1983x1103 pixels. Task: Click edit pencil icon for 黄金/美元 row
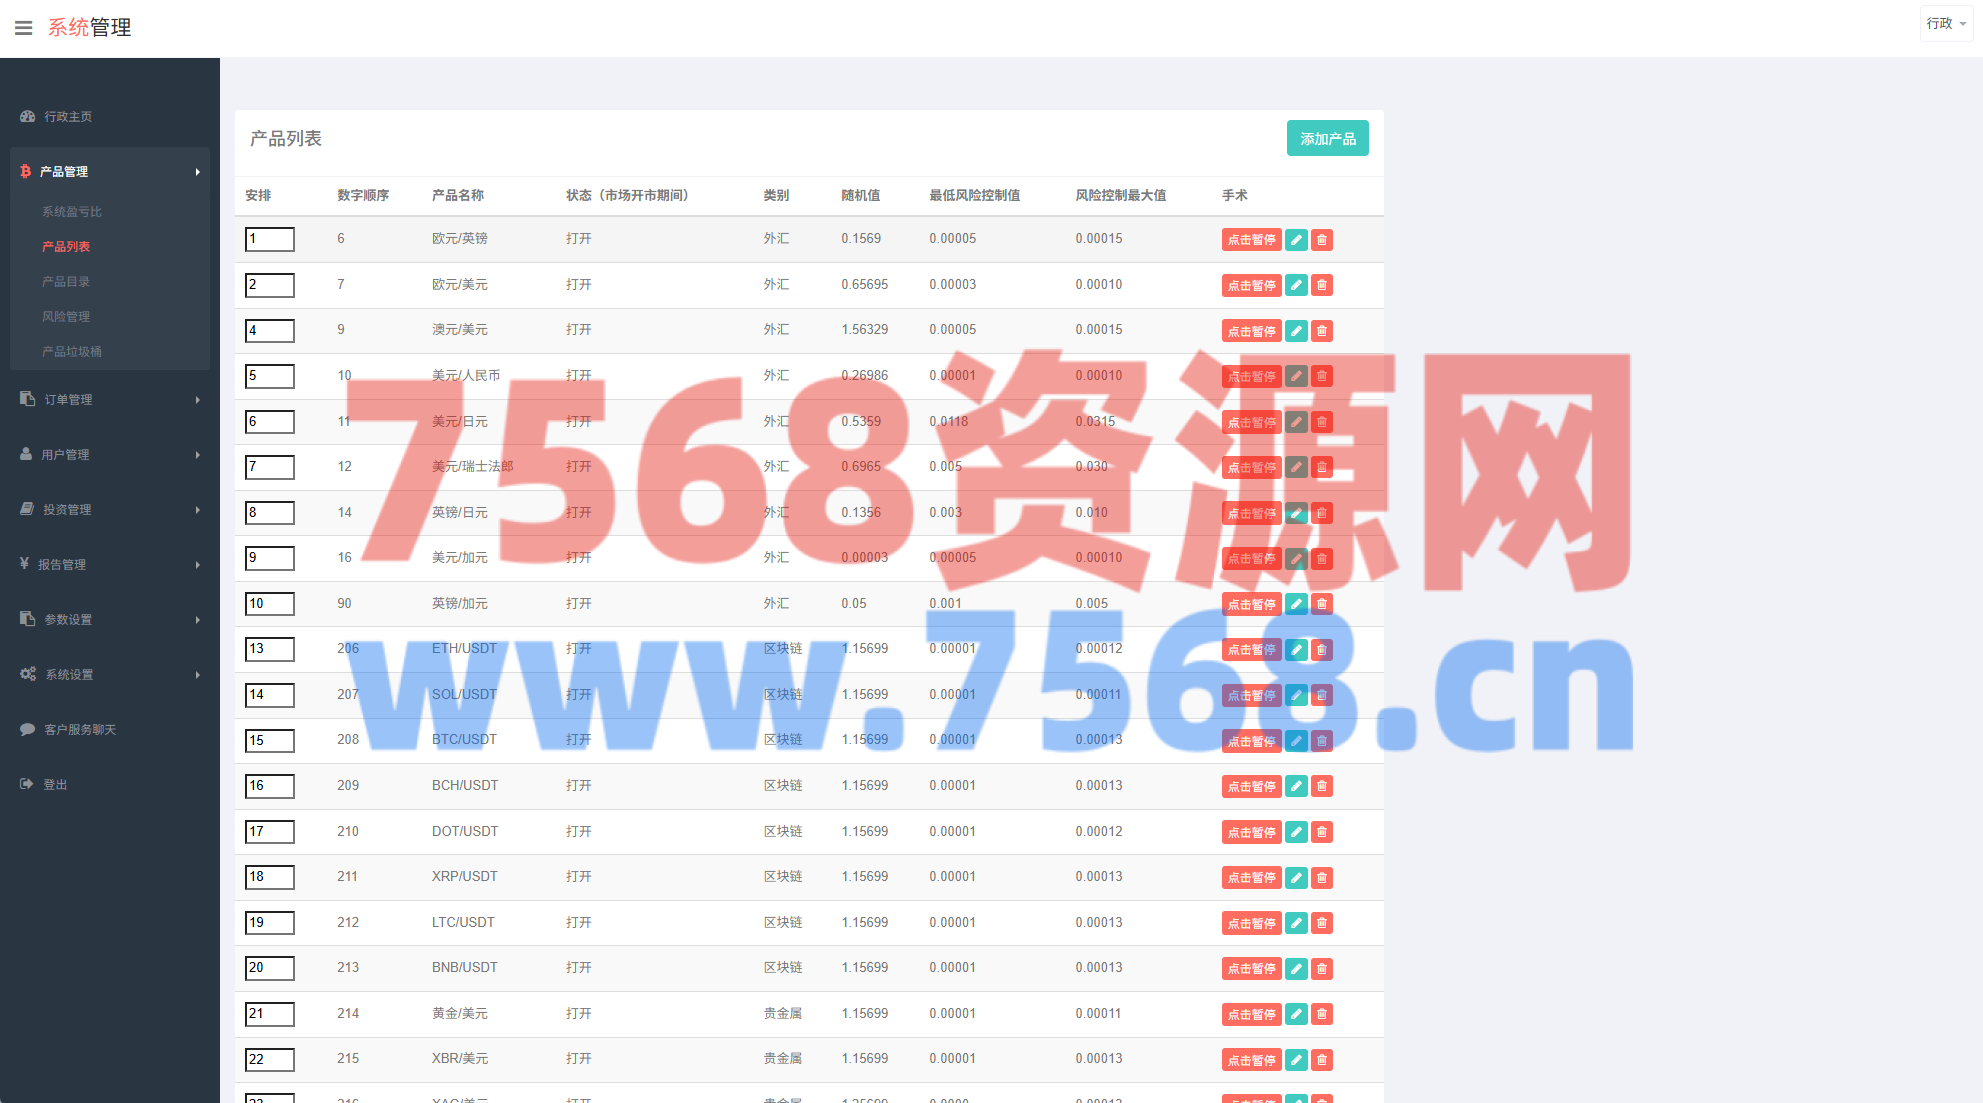1296,1014
